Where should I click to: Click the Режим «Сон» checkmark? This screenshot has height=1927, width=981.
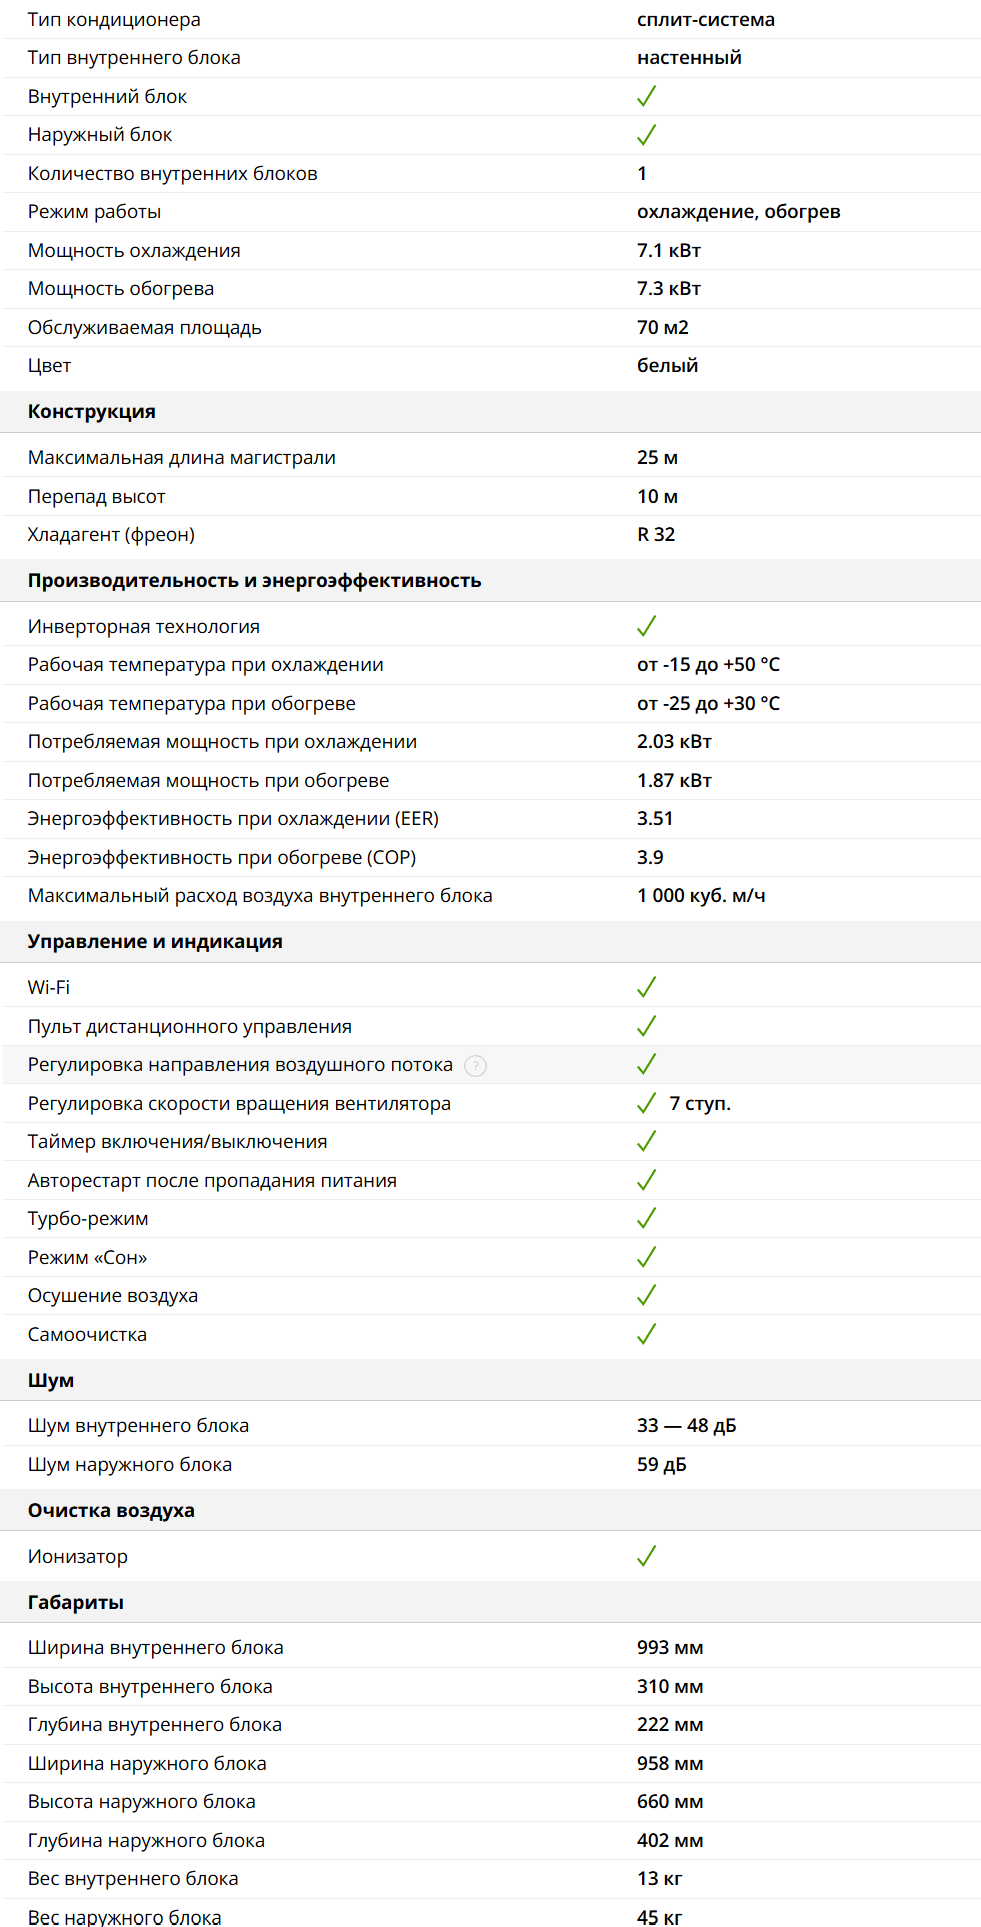coord(647,1257)
